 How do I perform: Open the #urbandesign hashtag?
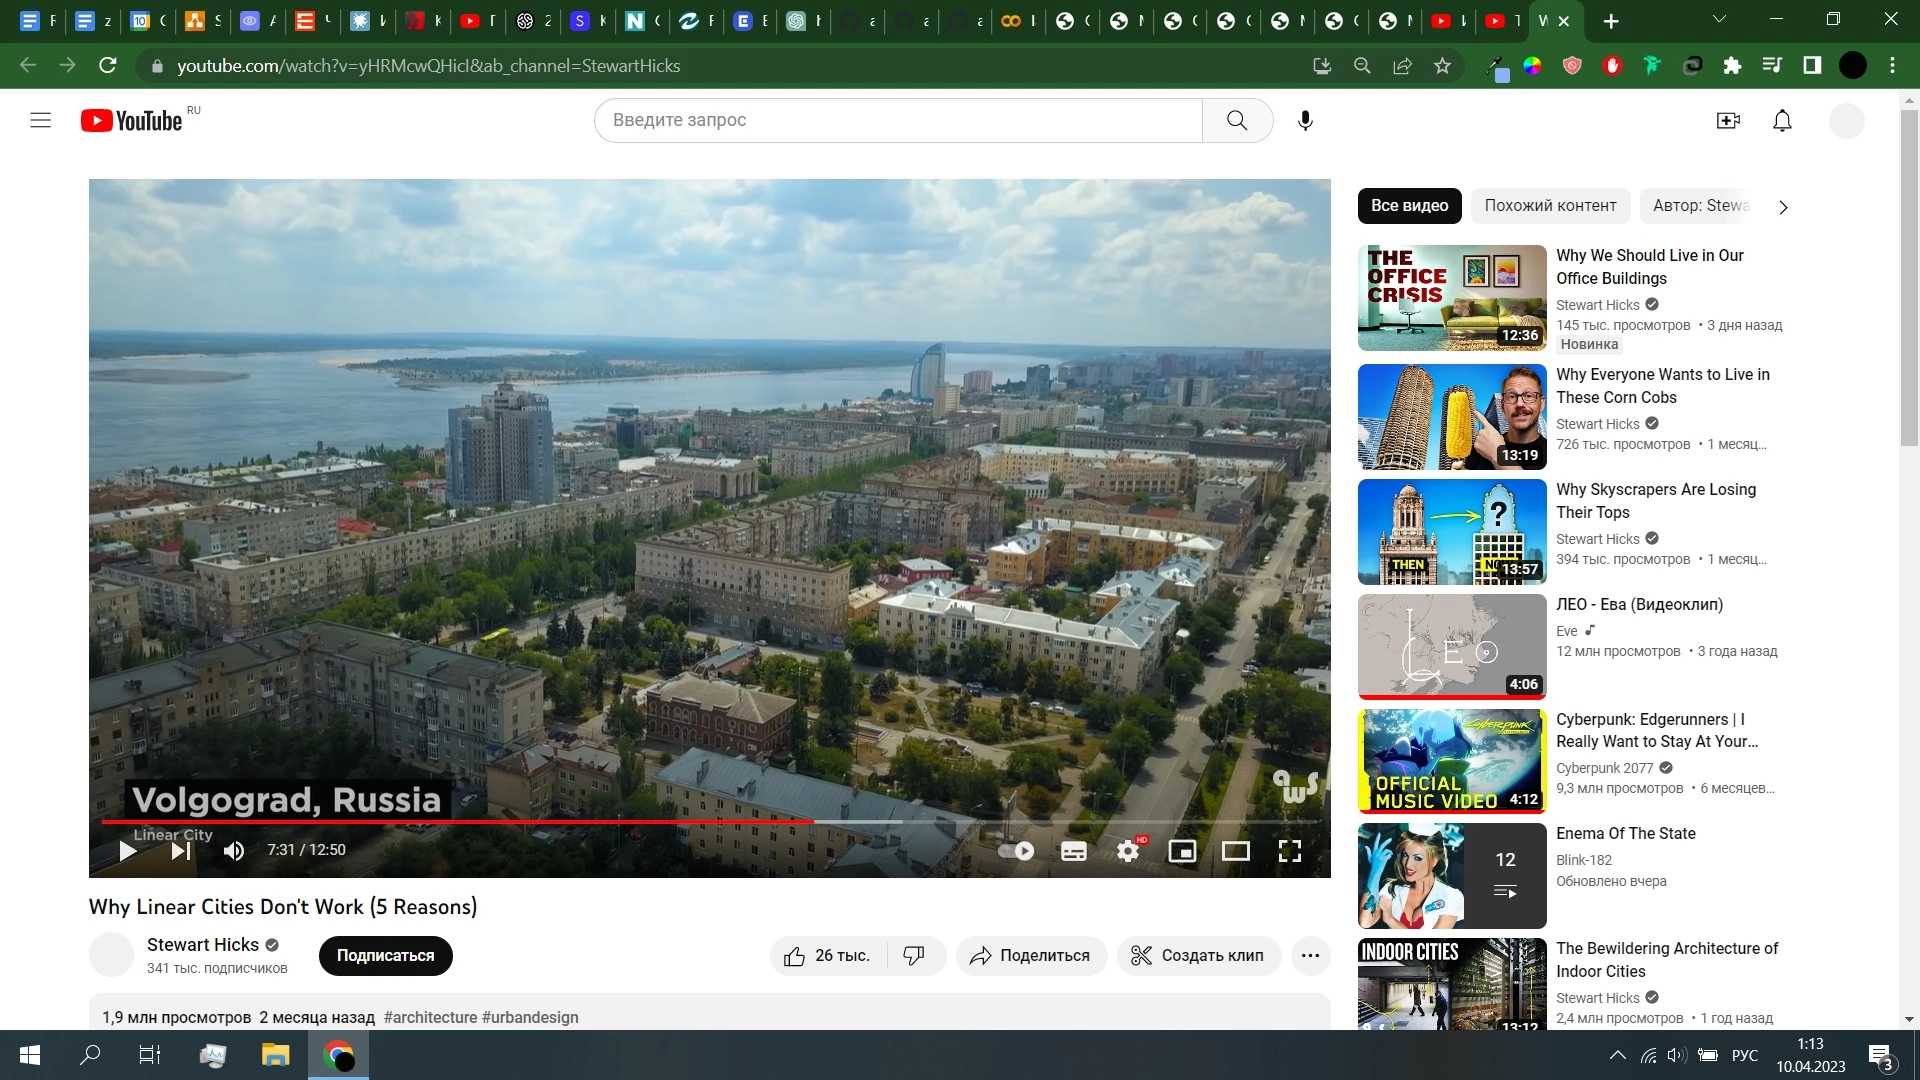coord(530,1017)
